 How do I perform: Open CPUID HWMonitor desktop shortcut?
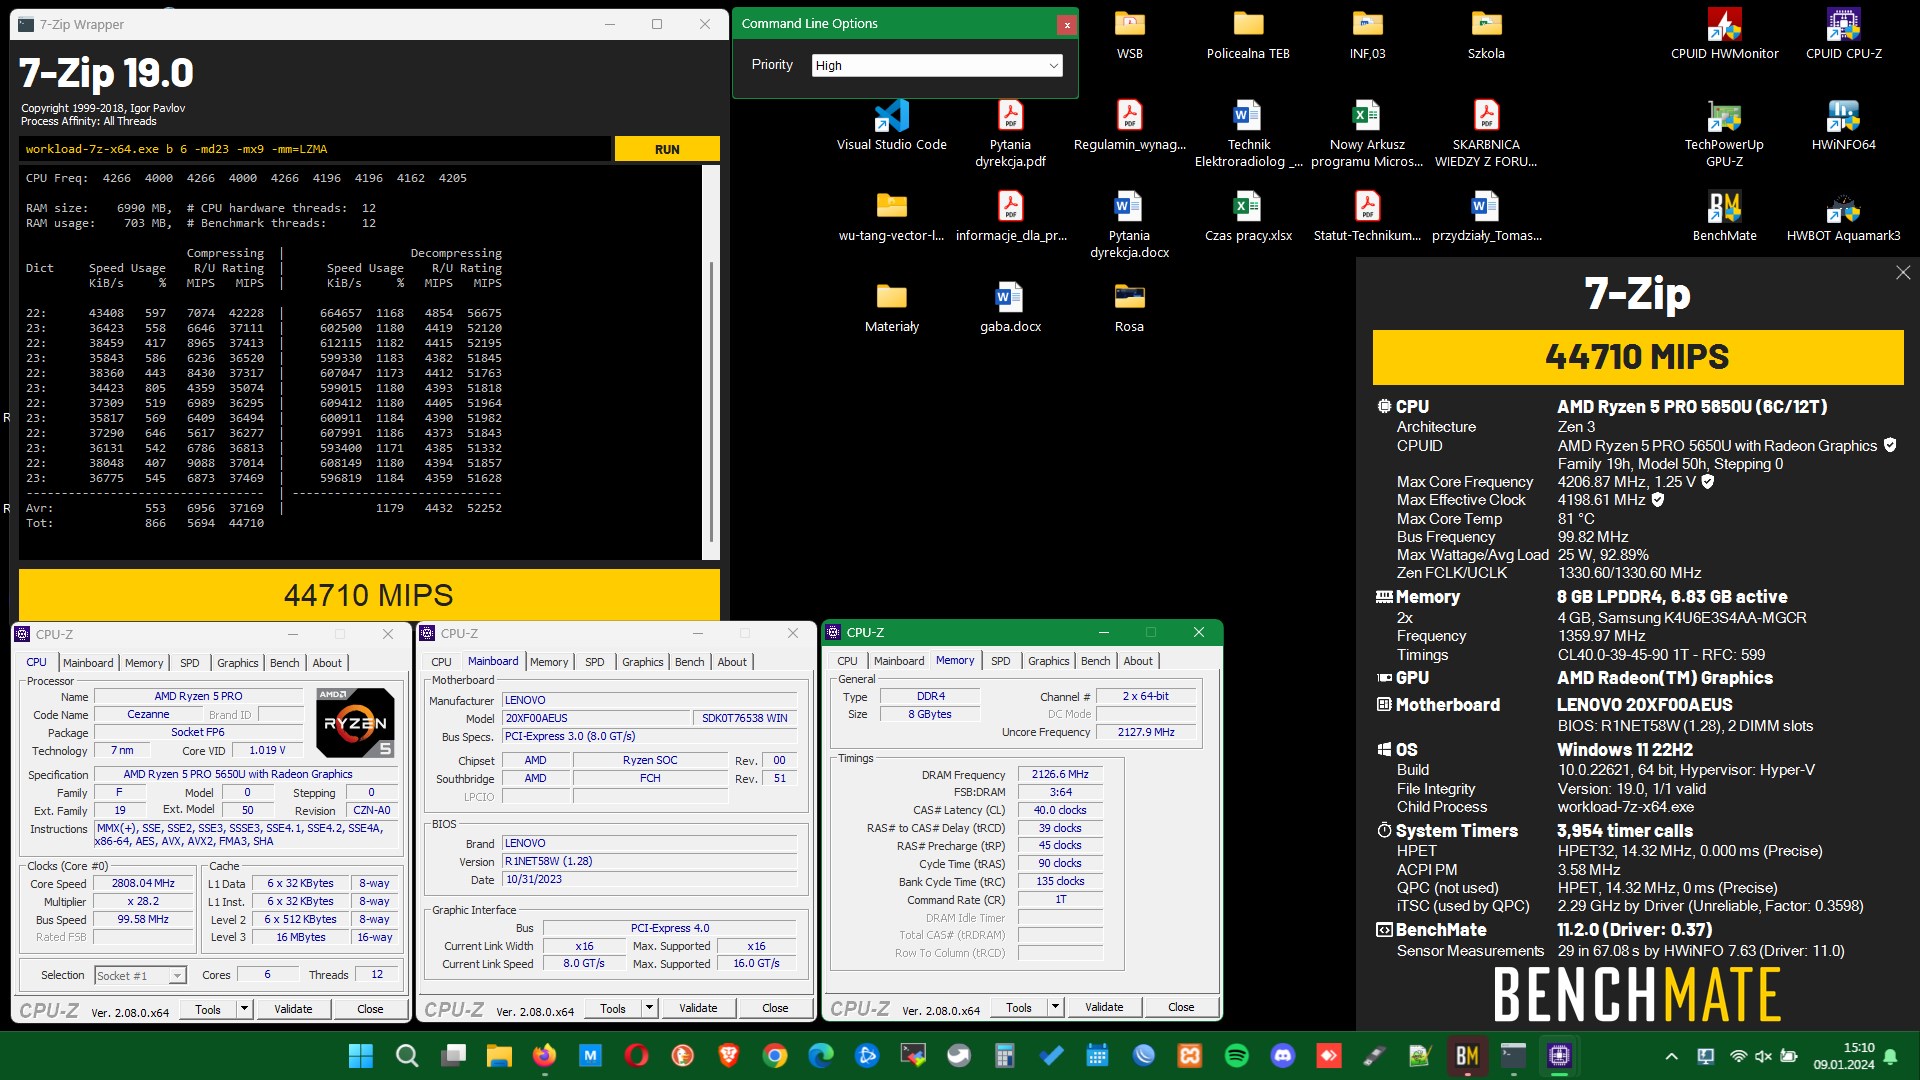pyautogui.click(x=1724, y=33)
